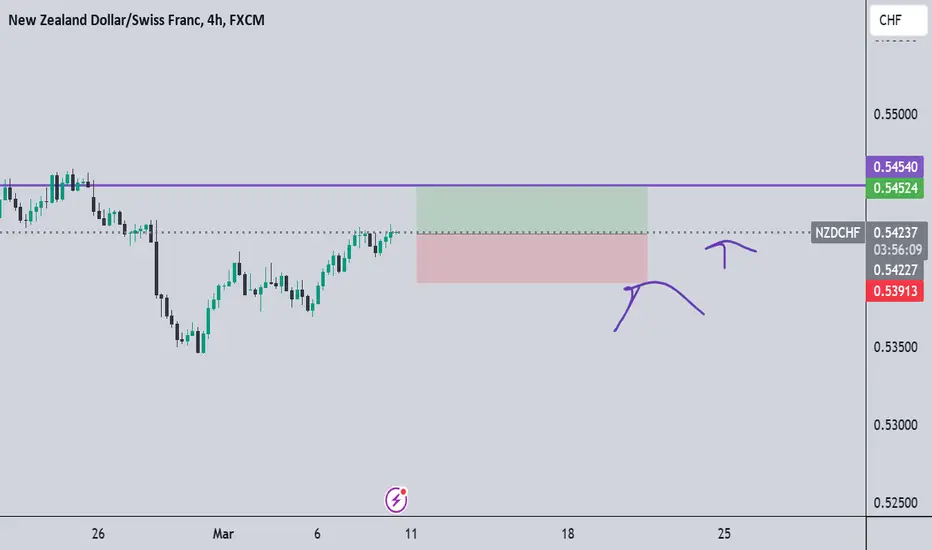Click the 0.54237 current price label
932x550 pixels.
tap(895, 232)
